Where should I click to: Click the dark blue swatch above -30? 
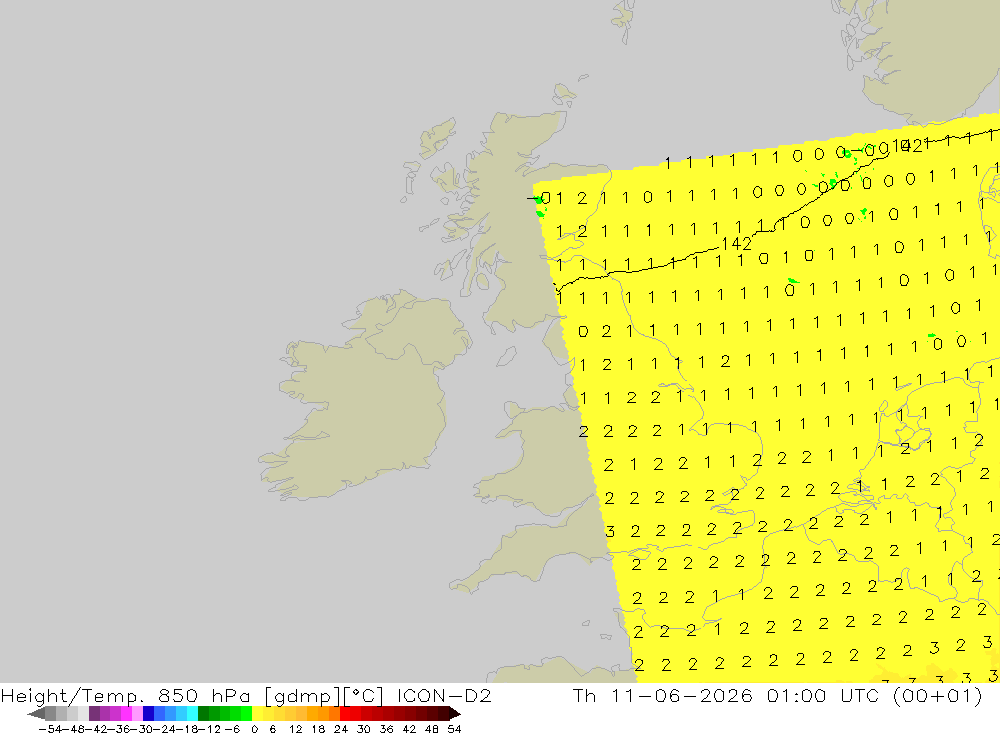[149, 713]
